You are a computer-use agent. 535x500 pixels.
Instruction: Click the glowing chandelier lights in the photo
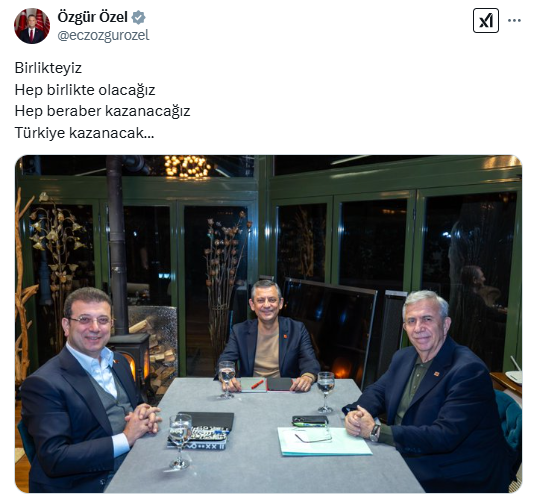point(187,166)
